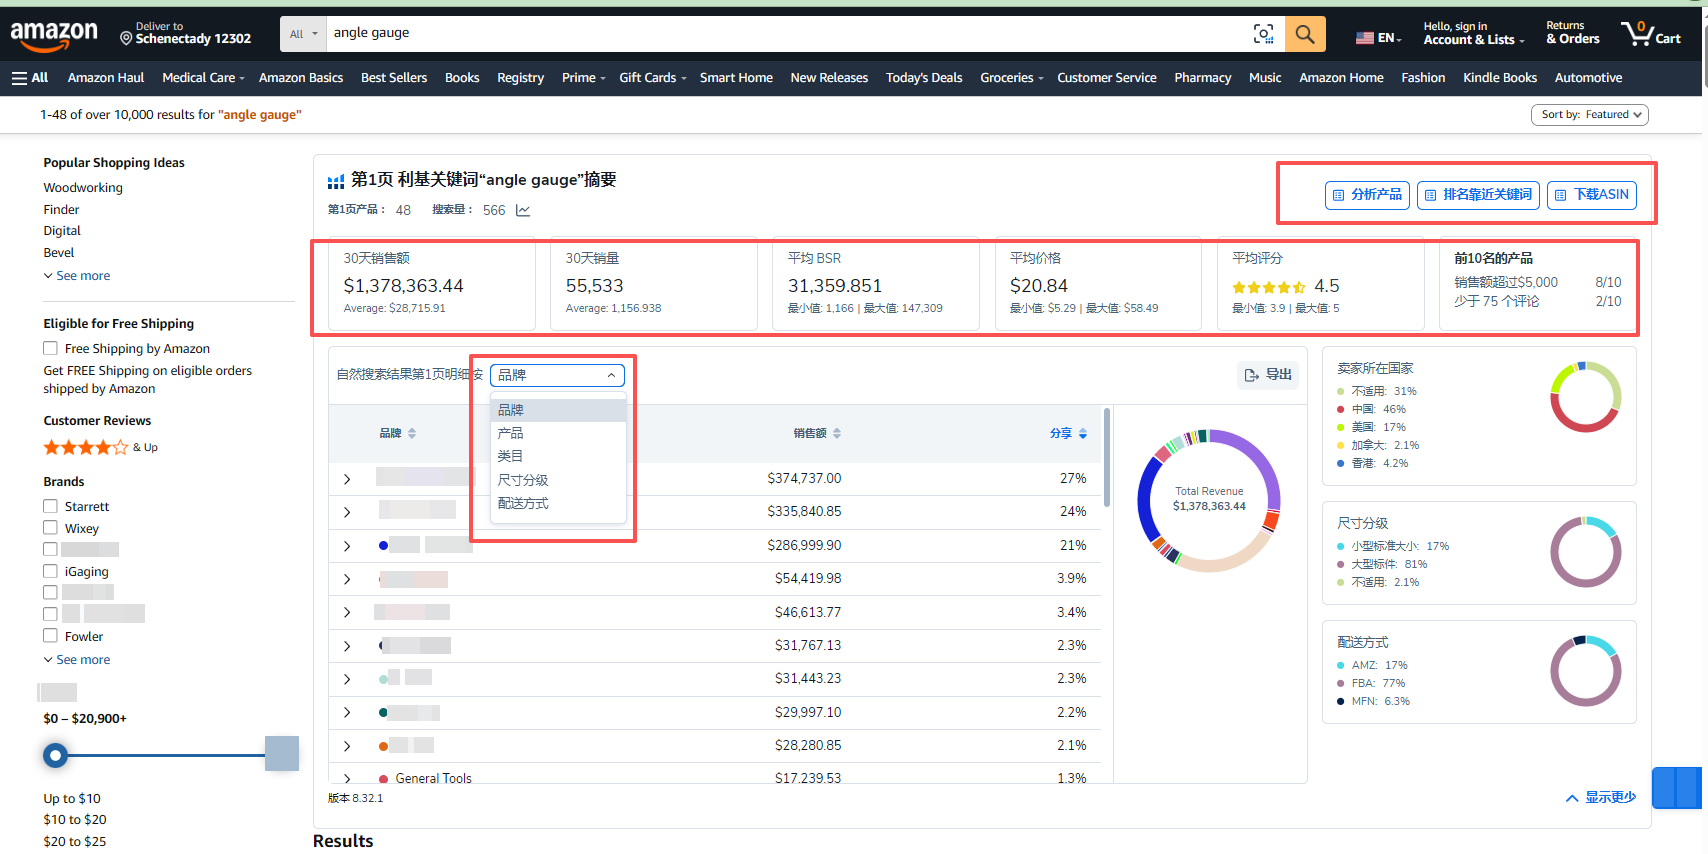Enable Free Shipping by Amazon checkbox
Image resolution: width=1708 pixels, height=854 pixels.
pyautogui.click(x=50, y=348)
